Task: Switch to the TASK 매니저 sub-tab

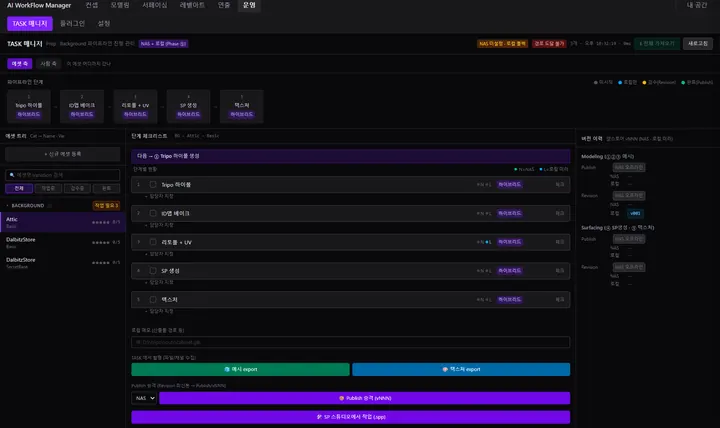Action: click(x=30, y=23)
